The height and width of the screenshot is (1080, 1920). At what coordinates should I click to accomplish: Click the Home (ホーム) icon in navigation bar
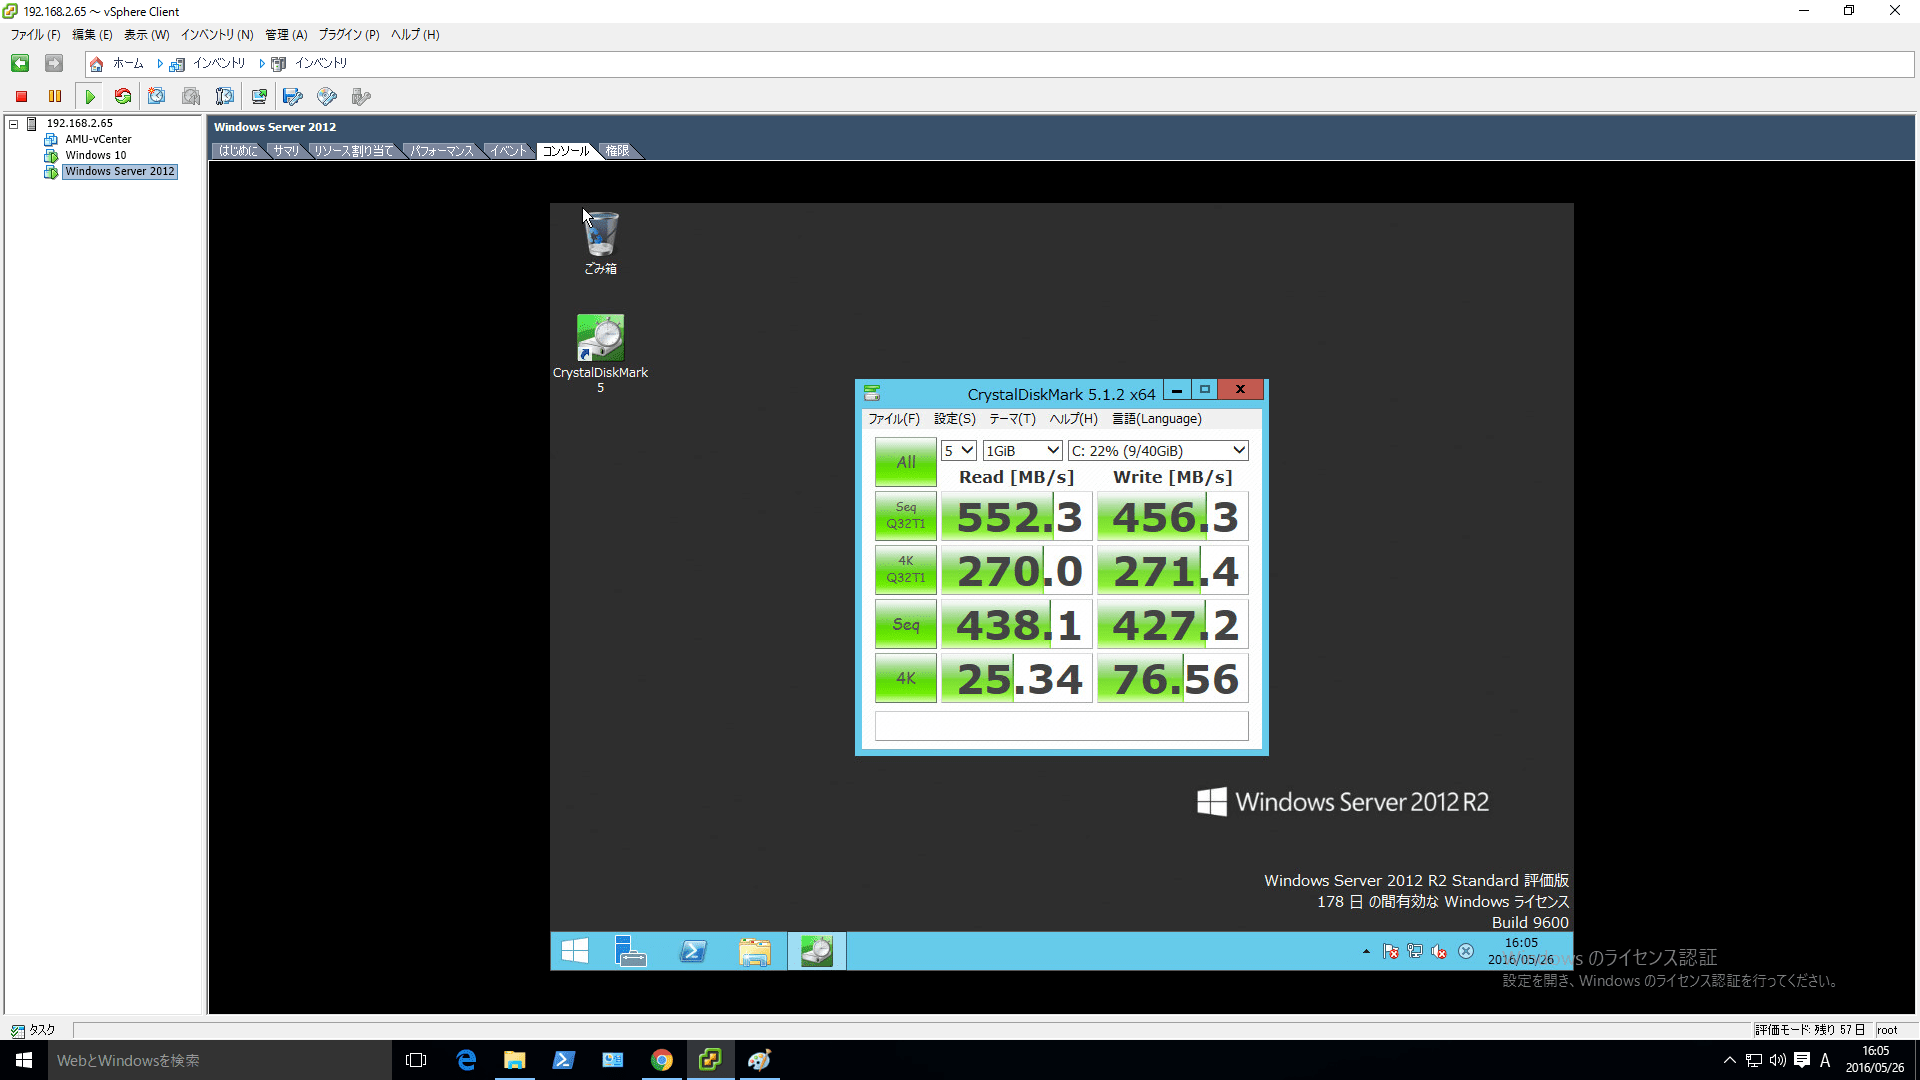97,64
